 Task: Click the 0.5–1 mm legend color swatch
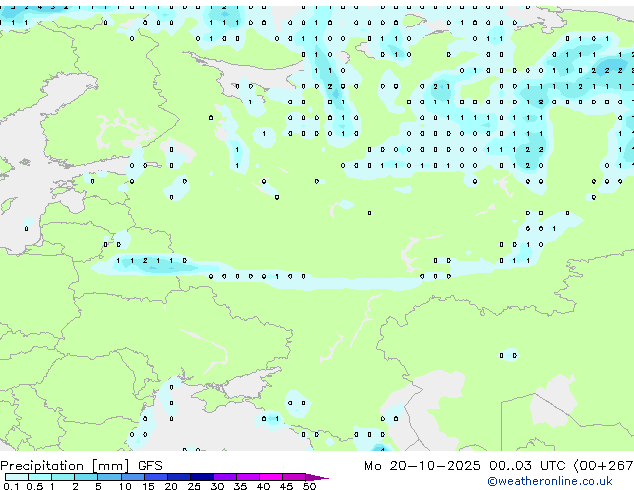[x=40, y=477]
